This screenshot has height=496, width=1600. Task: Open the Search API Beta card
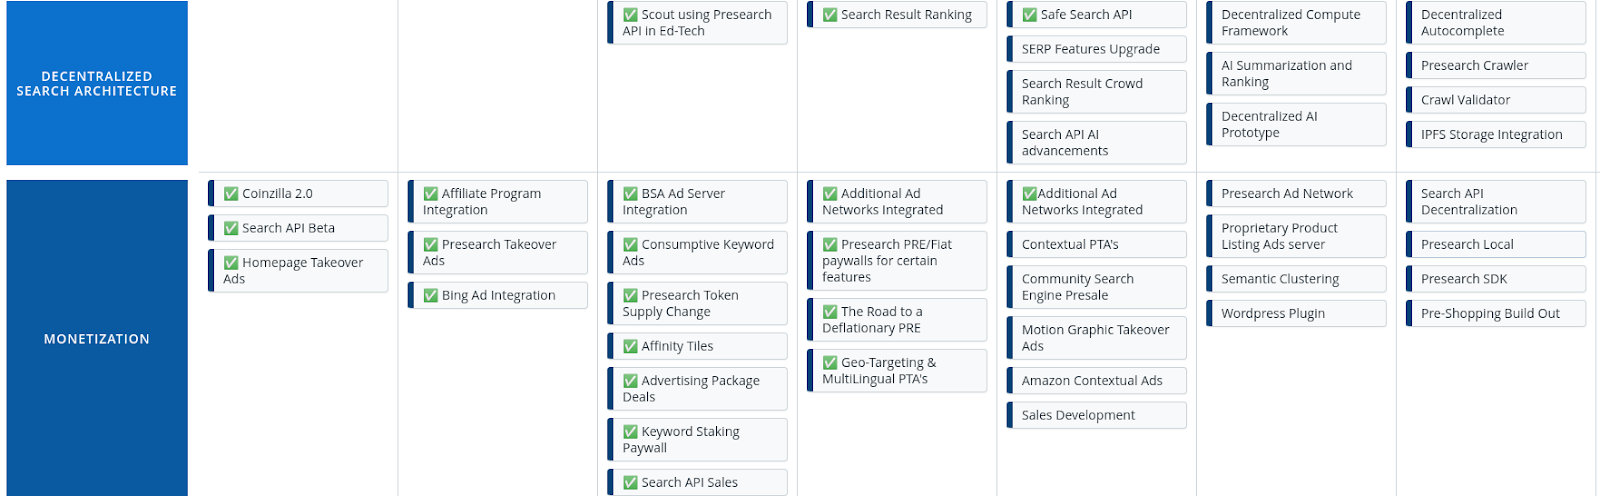[x=298, y=228]
